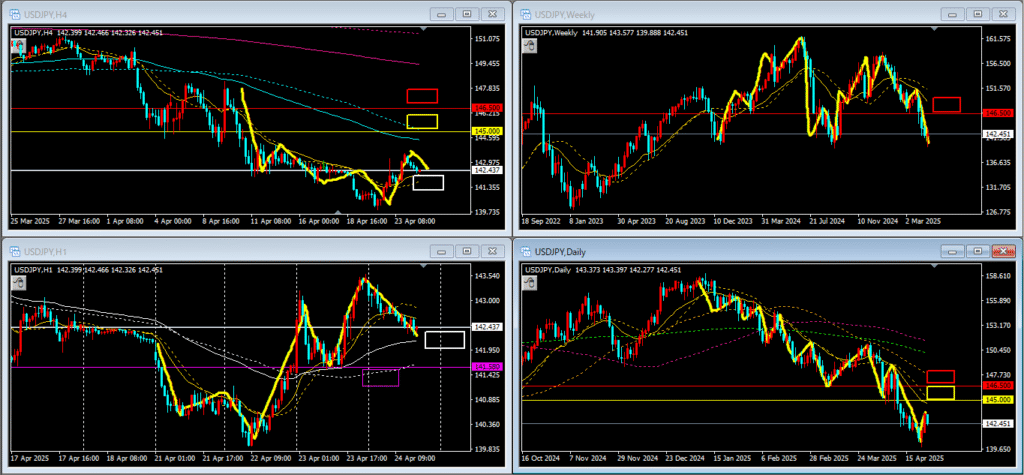
Task: Close the USDJPY,H4 chart window
Action: point(493,14)
